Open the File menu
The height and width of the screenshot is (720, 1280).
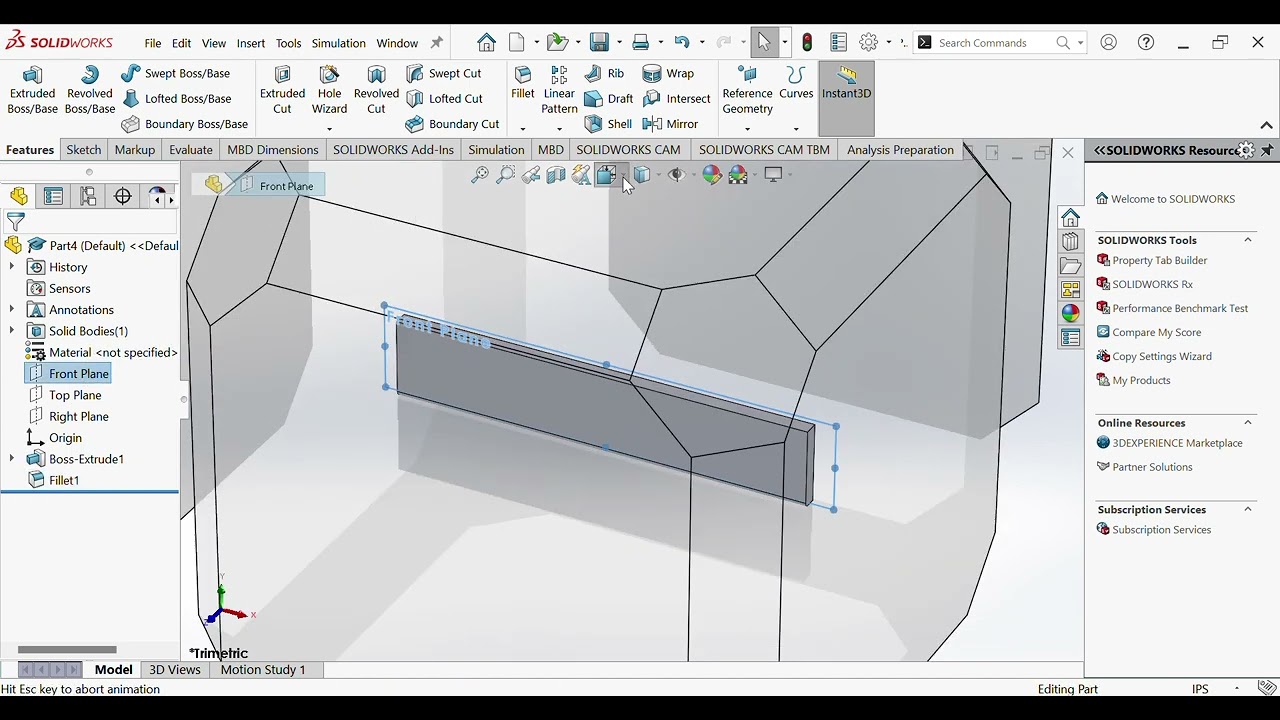(152, 43)
